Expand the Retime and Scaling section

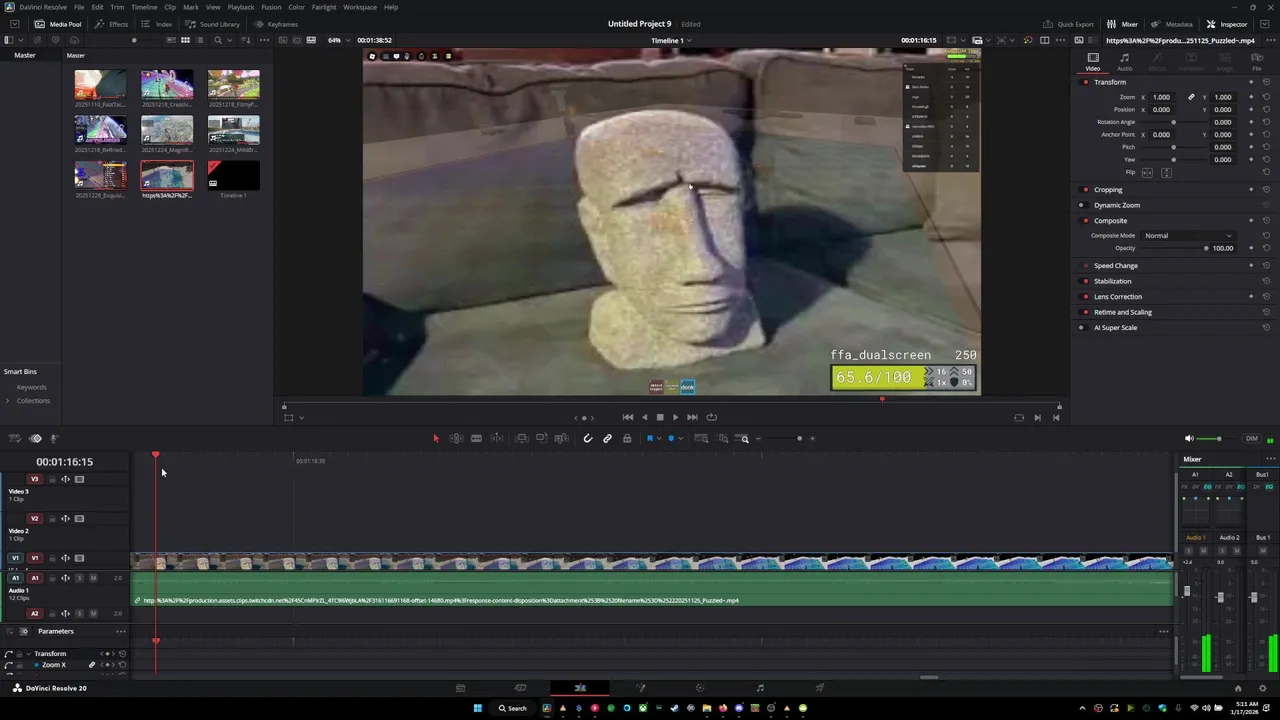tap(1123, 312)
